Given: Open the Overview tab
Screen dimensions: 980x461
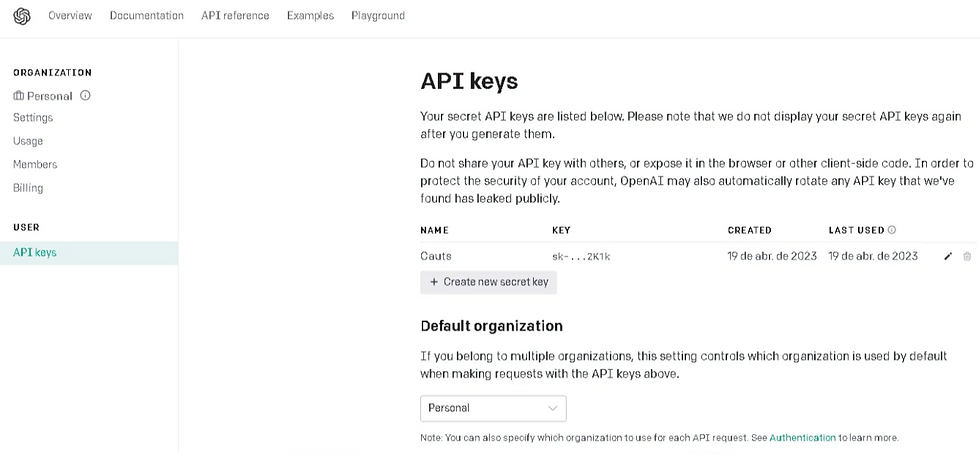Looking at the screenshot, I should tap(70, 16).
